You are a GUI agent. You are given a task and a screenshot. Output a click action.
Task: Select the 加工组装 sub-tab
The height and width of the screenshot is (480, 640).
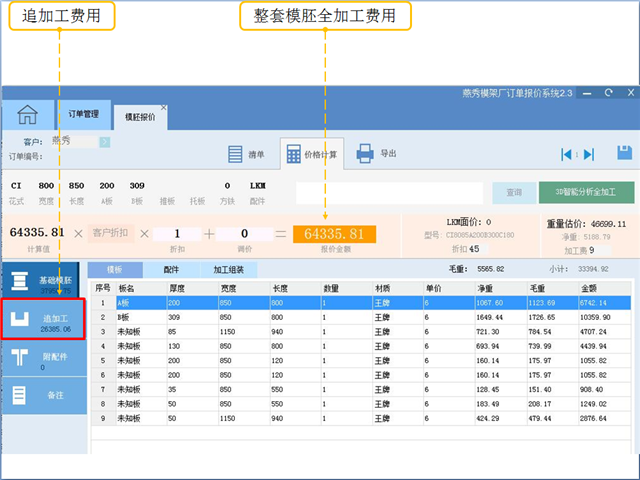click(x=229, y=270)
